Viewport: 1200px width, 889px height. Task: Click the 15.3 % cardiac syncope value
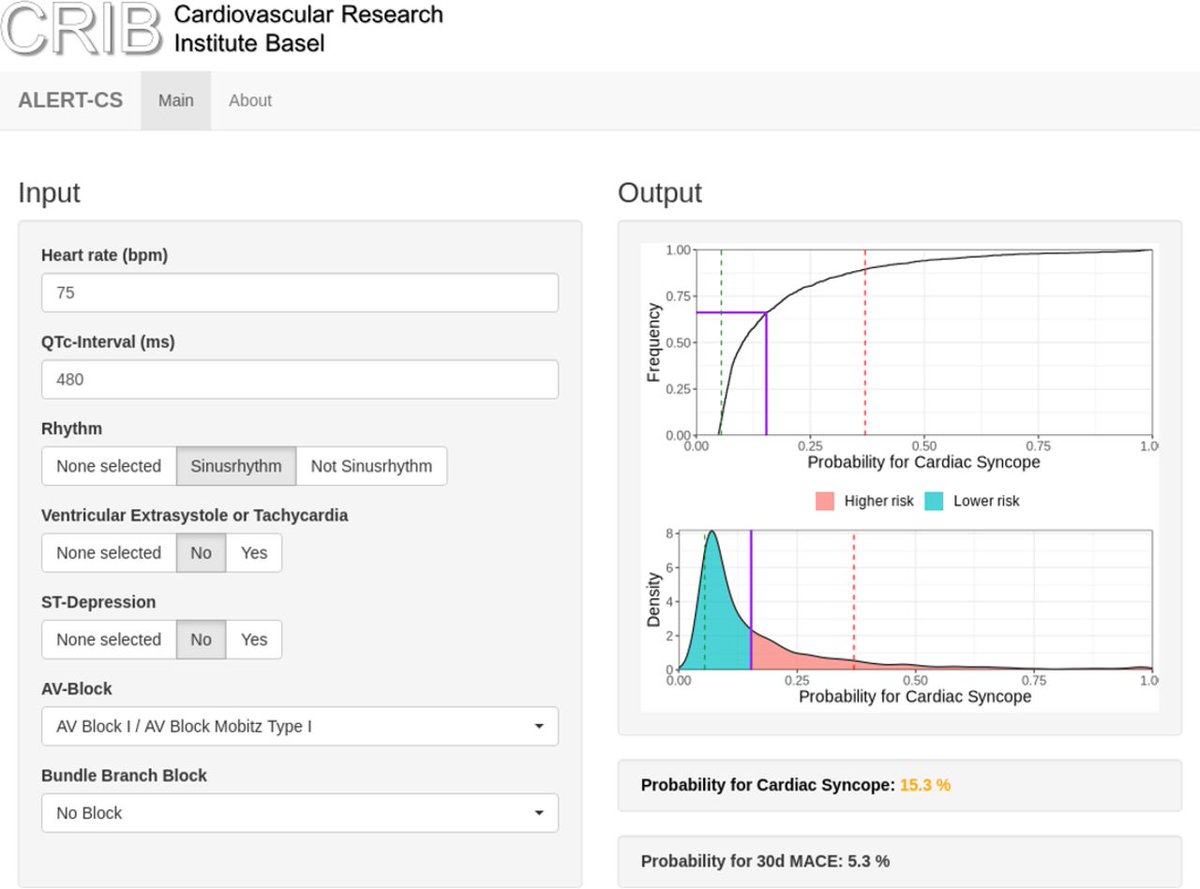[925, 786]
